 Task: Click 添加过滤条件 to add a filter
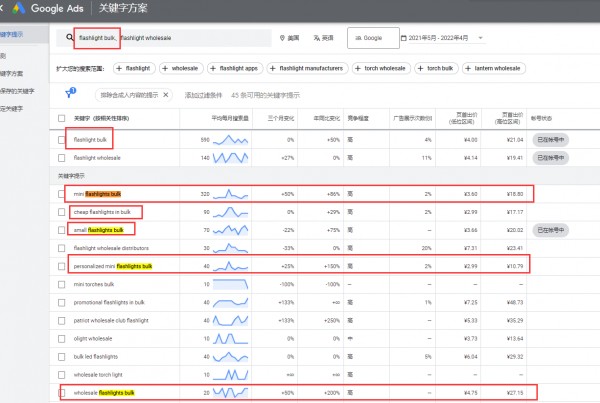[x=203, y=95]
